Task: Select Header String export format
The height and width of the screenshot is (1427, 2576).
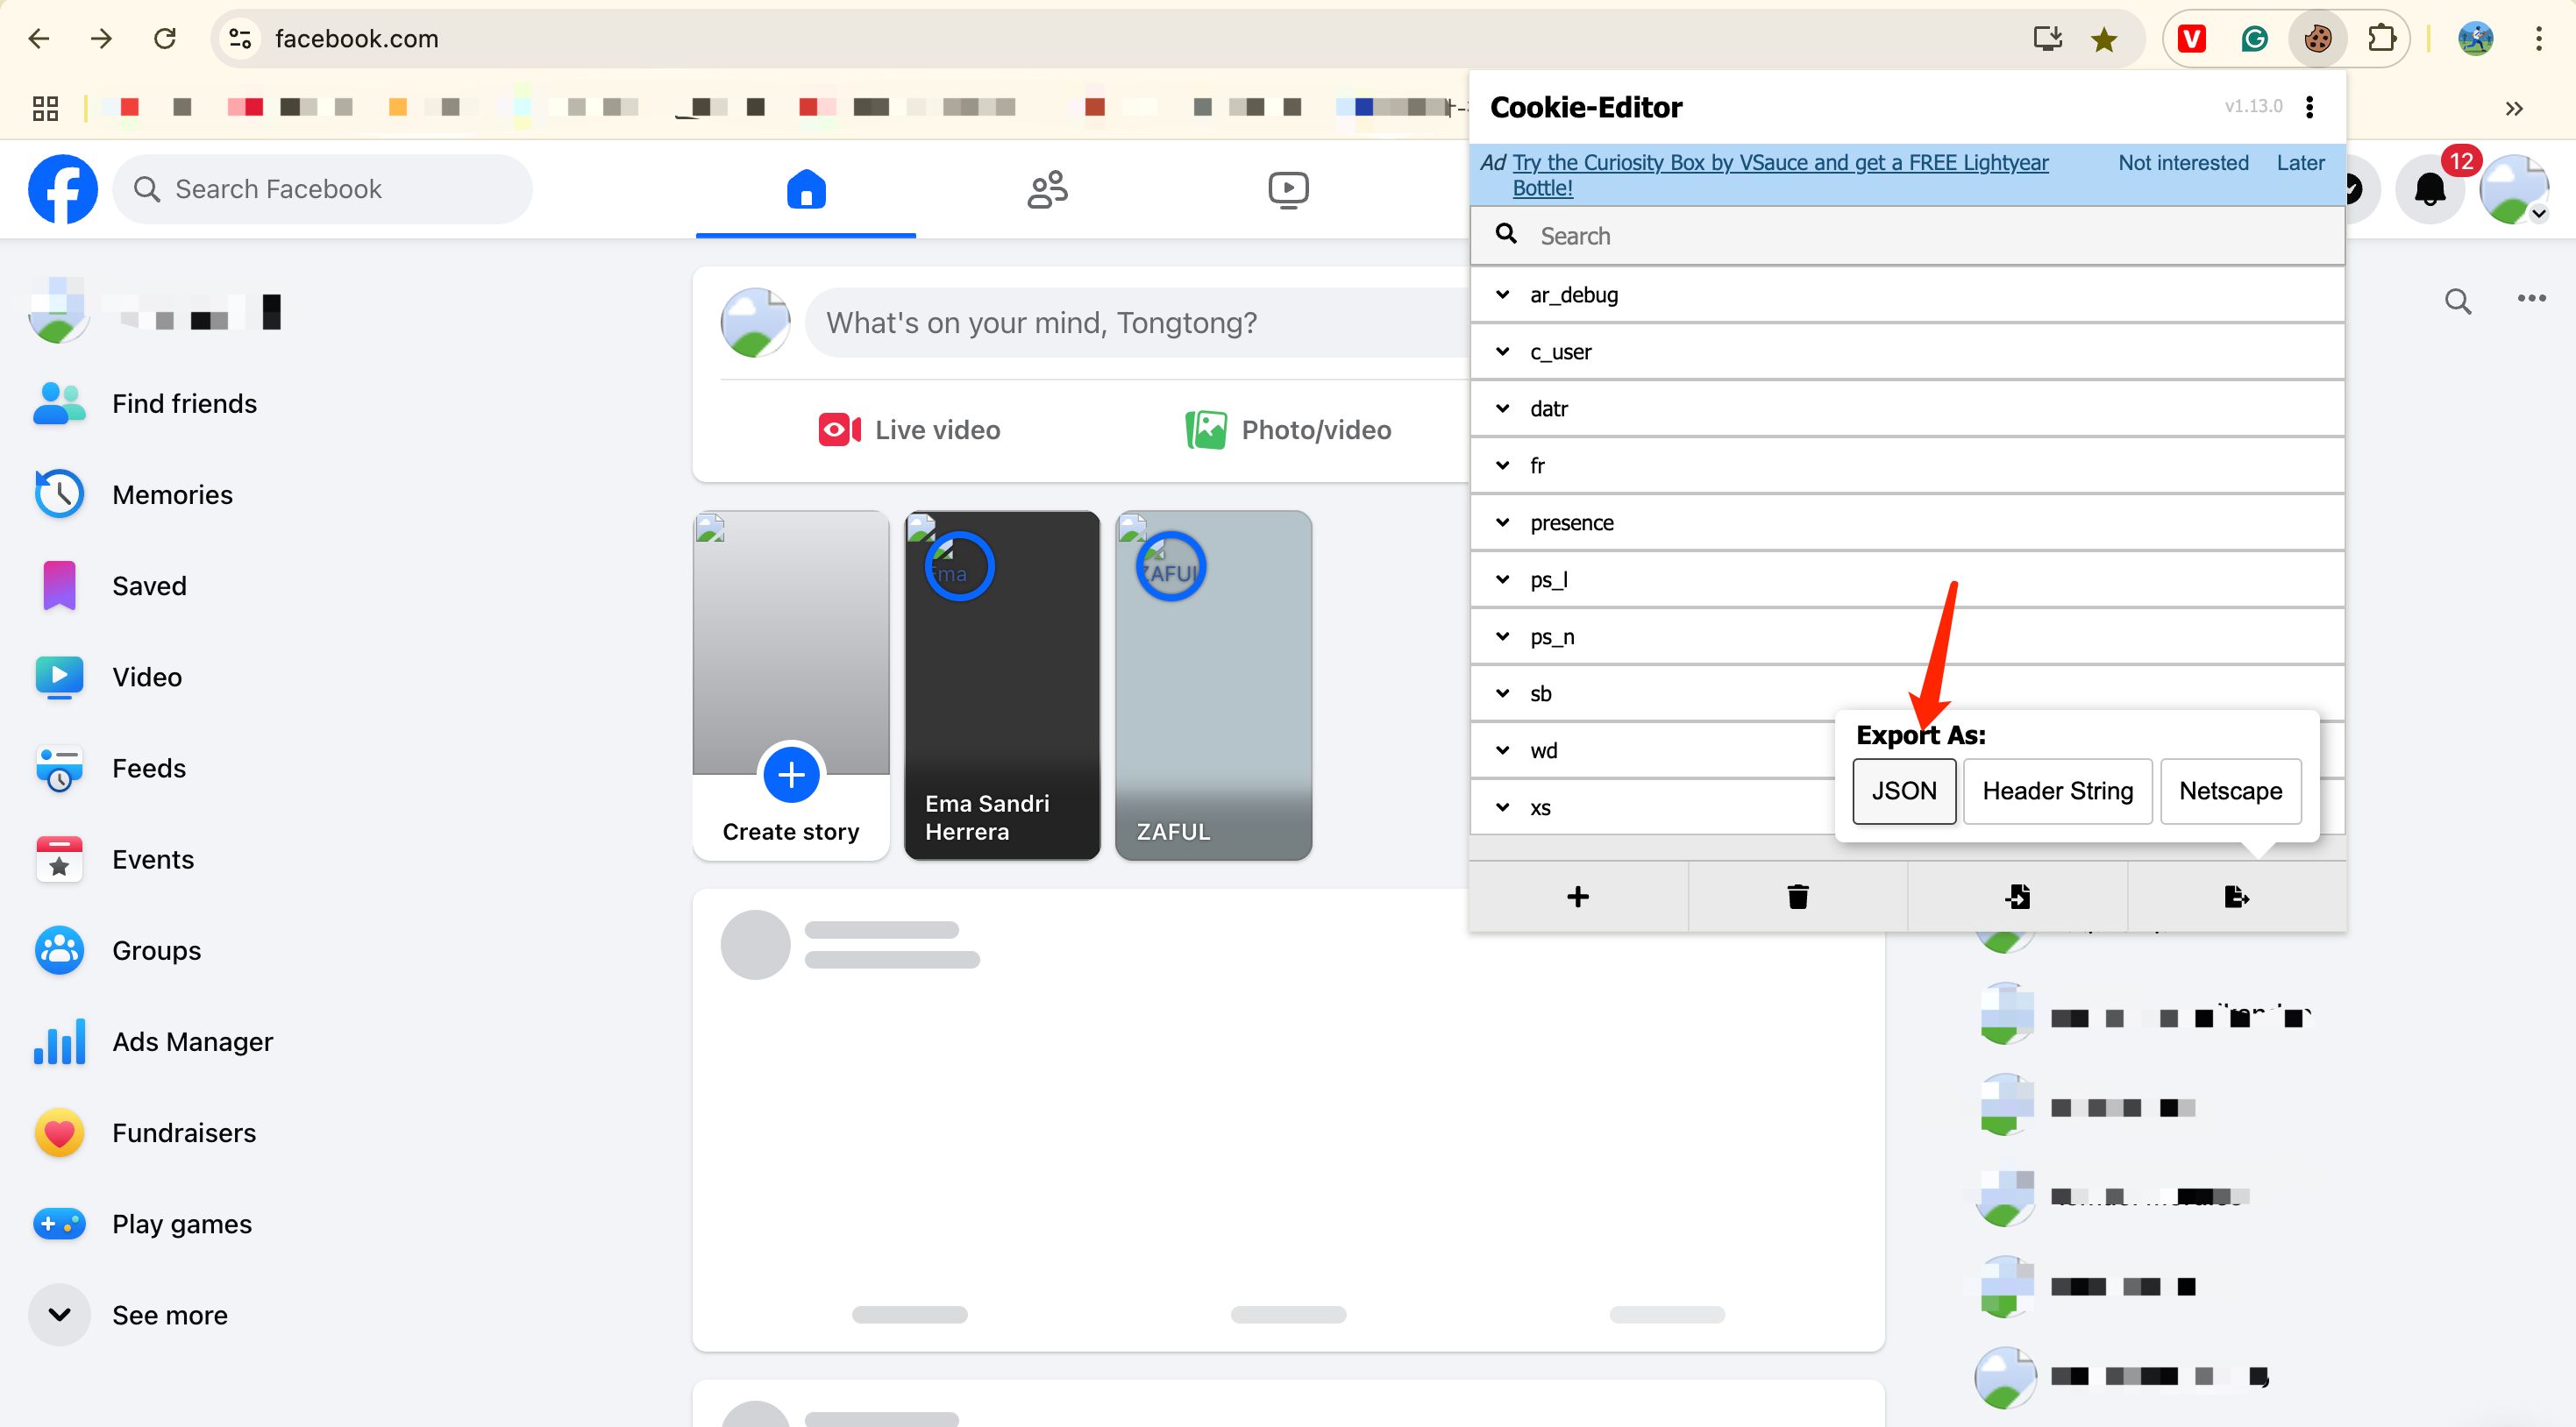Action: (x=2058, y=789)
